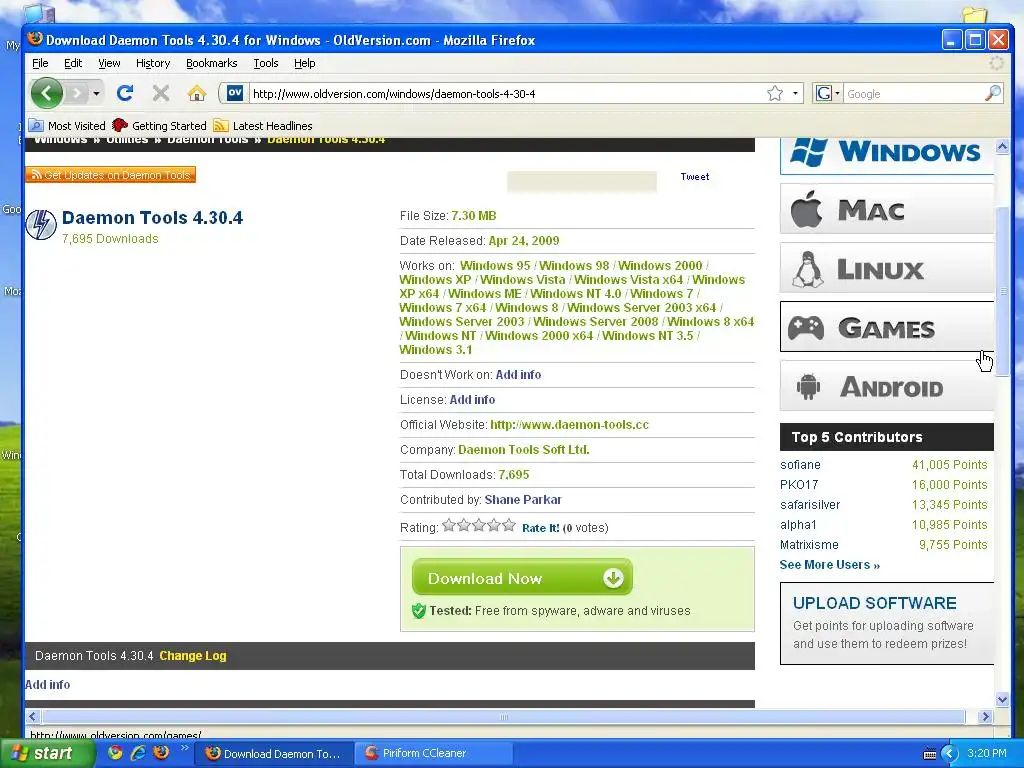Image resolution: width=1024 pixels, height=768 pixels.
Task: Open the Help menu
Action: coord(304,63)
